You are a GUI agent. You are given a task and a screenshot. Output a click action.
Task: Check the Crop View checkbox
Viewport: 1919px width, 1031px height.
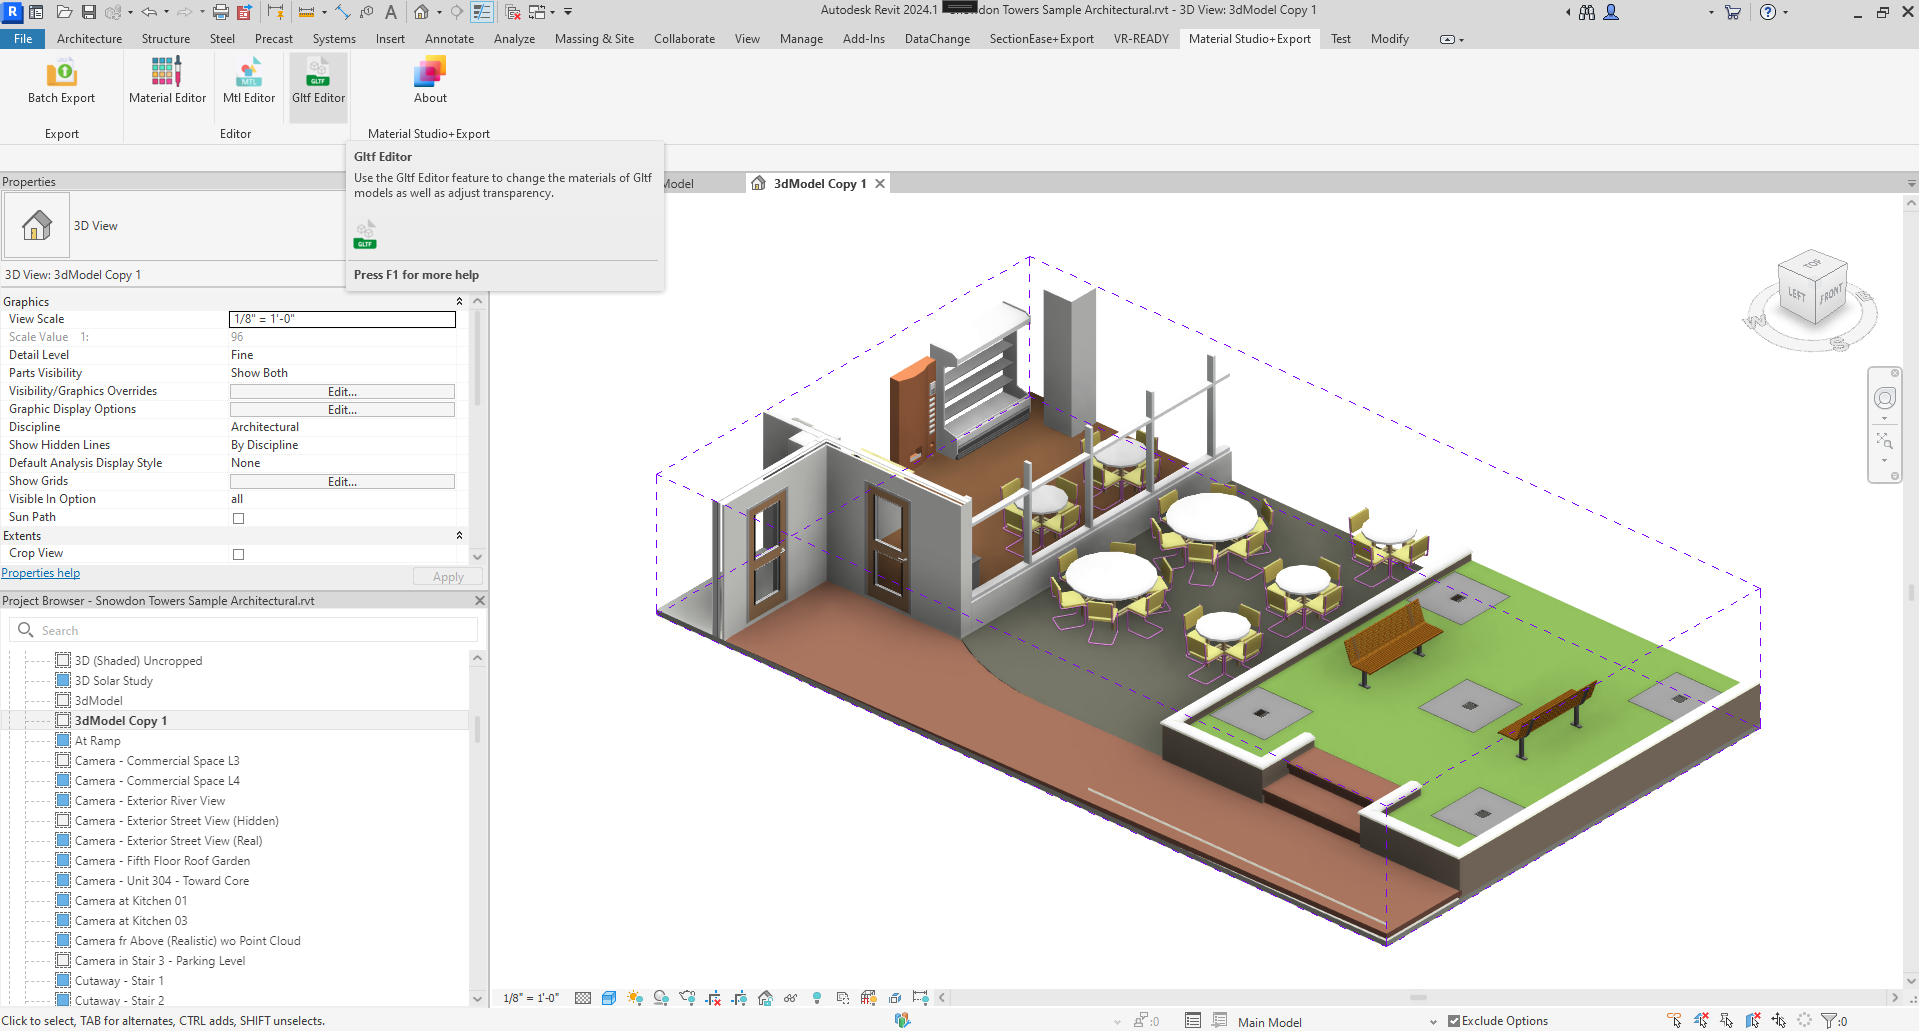(x=238, y=554)
